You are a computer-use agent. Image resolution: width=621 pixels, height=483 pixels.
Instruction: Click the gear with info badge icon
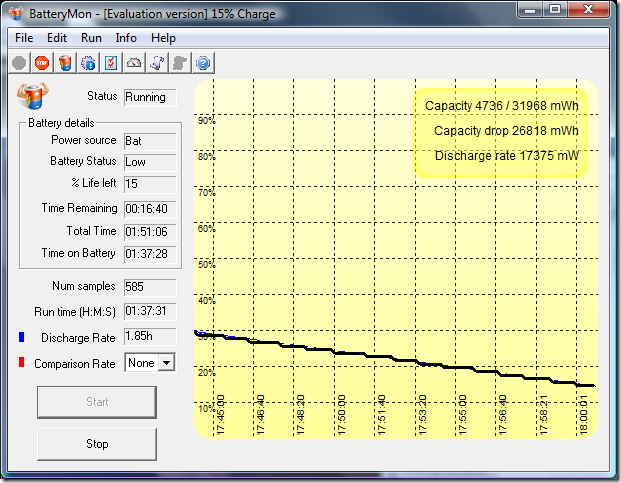[x=88, y=62]
